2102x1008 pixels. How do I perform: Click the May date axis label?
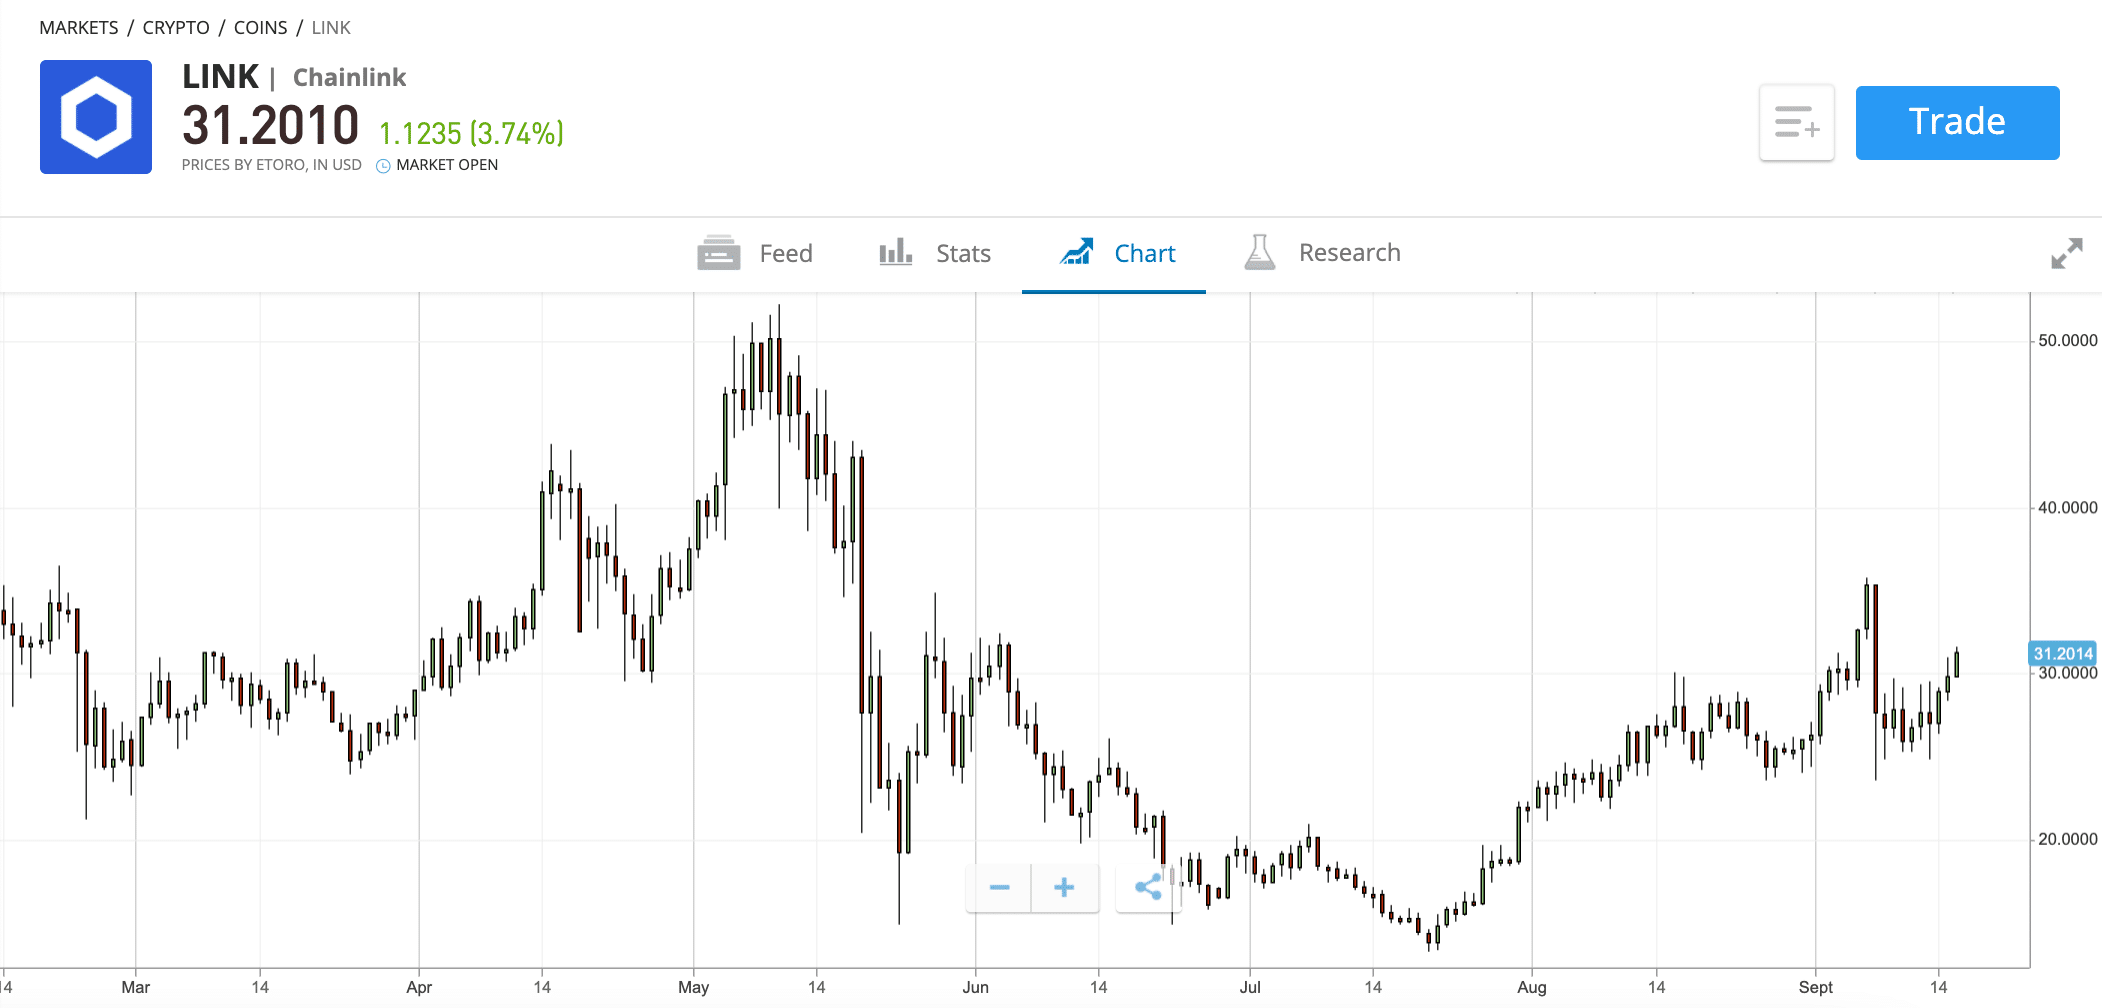693,988
